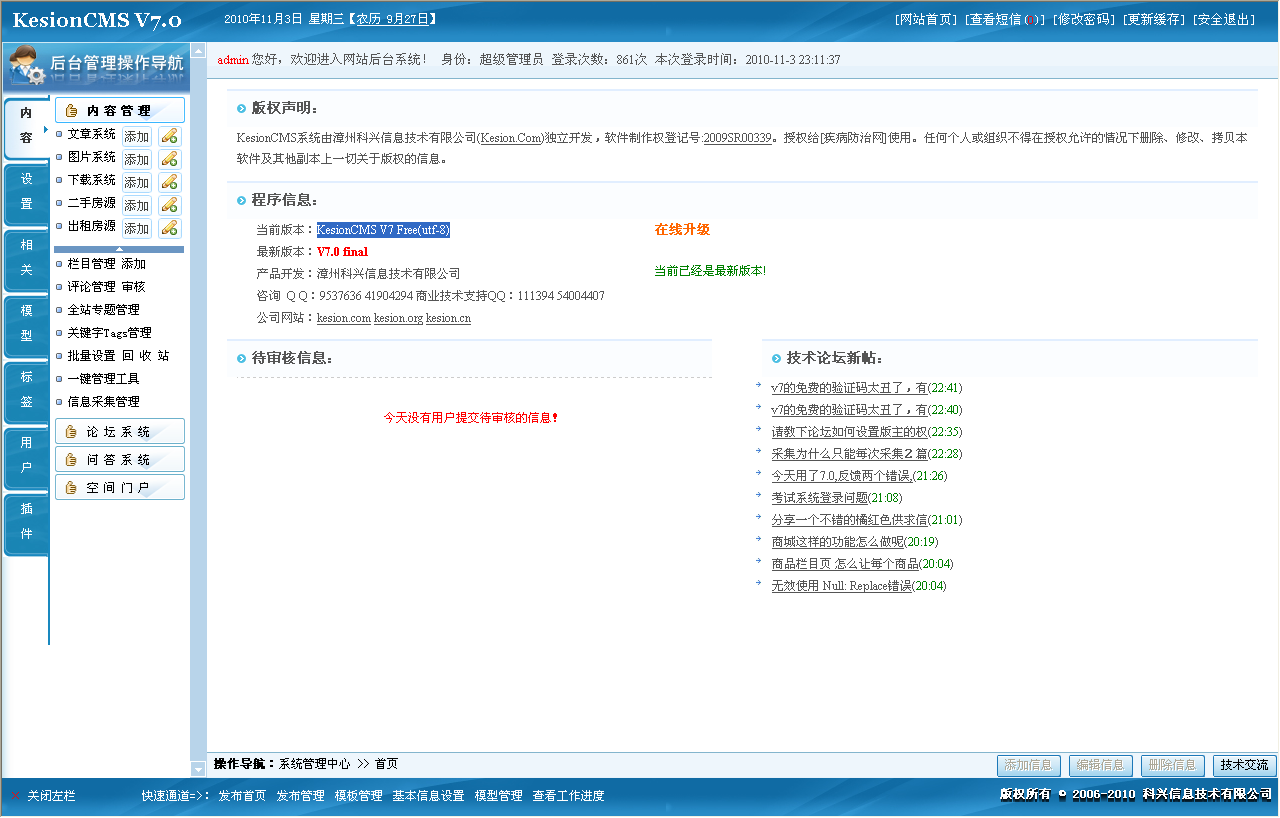The width and height of the screenshot is (1280, 818).
Task: Click 发布首页 in the quick channel bar
Action: (242, 796)
